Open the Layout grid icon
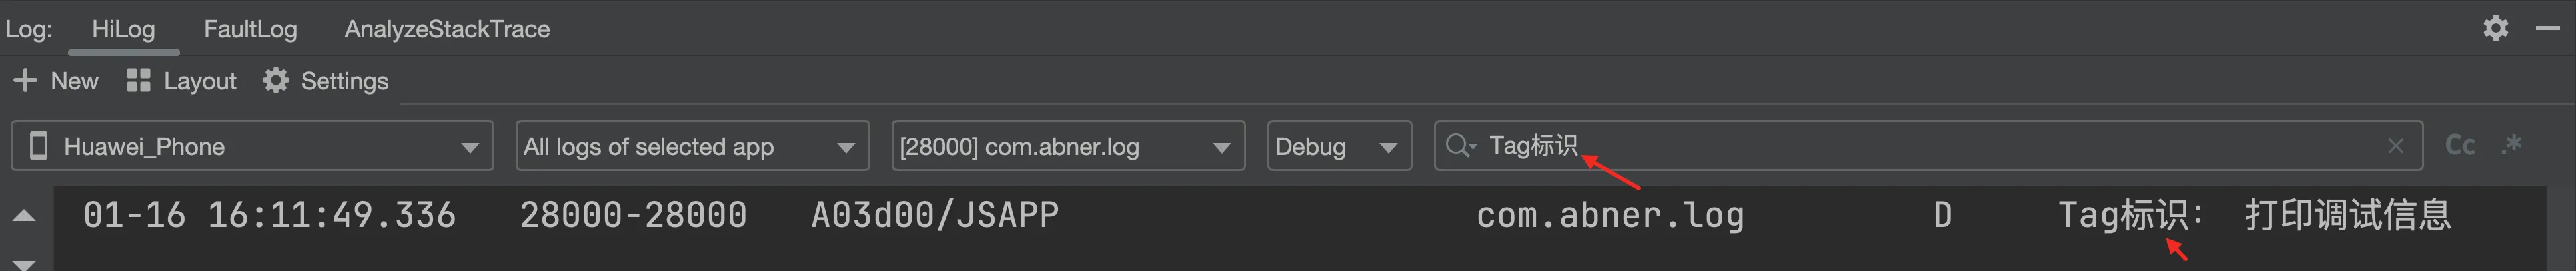The image size is (2576, 271). (x=138, y=80)
